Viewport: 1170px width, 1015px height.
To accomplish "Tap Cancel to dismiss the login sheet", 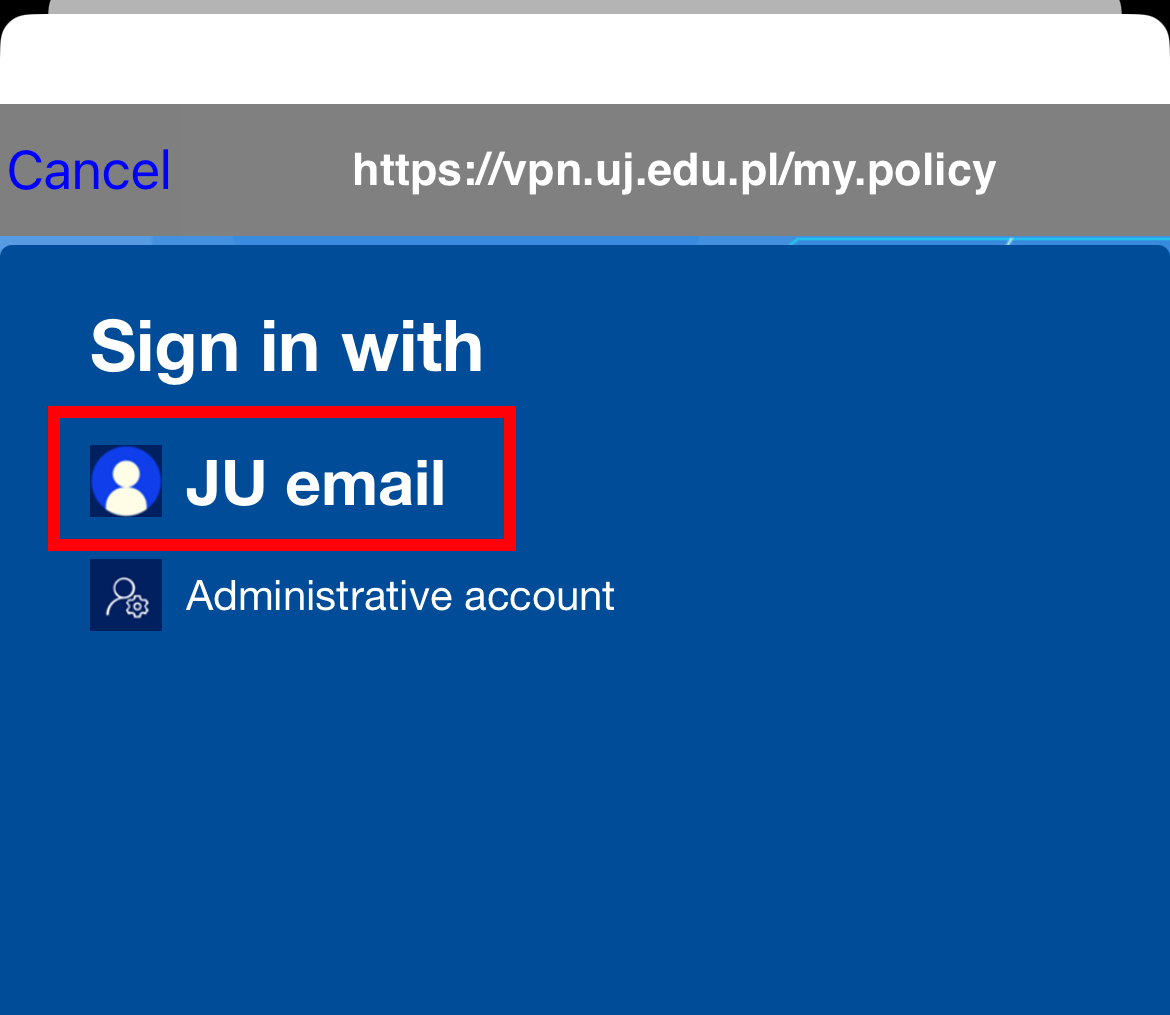I will 89,170.
